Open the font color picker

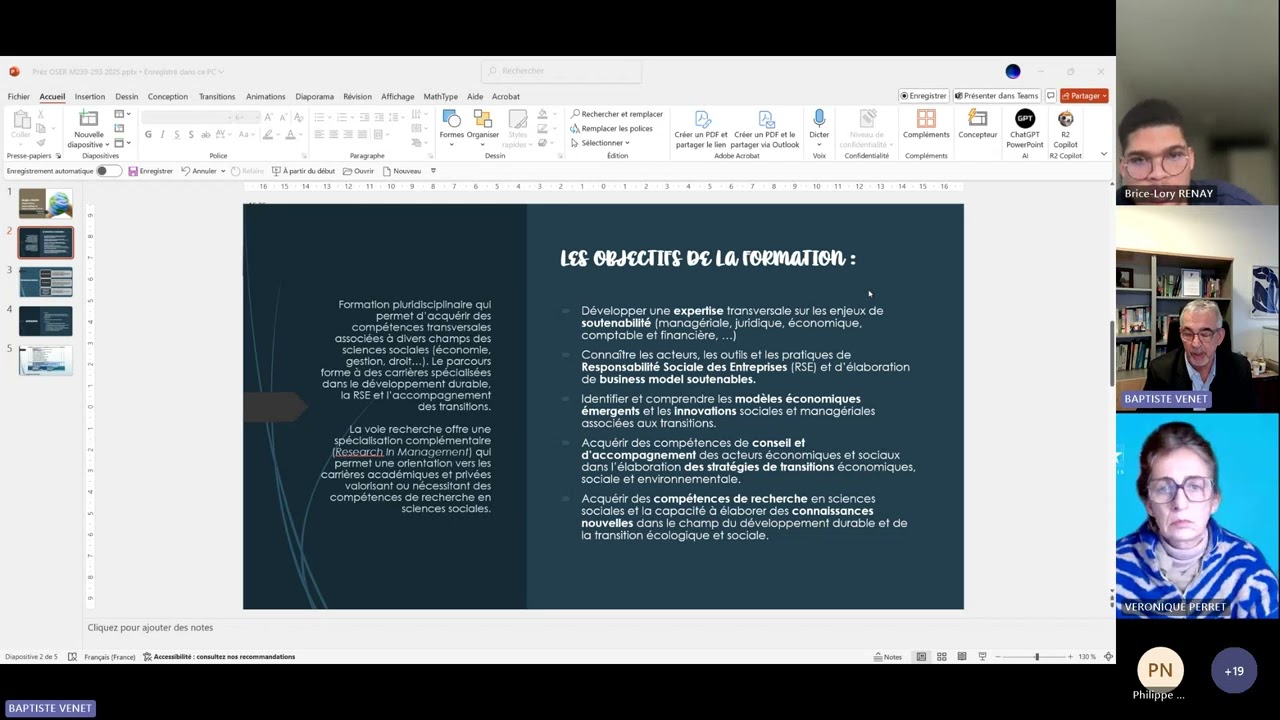(x=293, y=135)
